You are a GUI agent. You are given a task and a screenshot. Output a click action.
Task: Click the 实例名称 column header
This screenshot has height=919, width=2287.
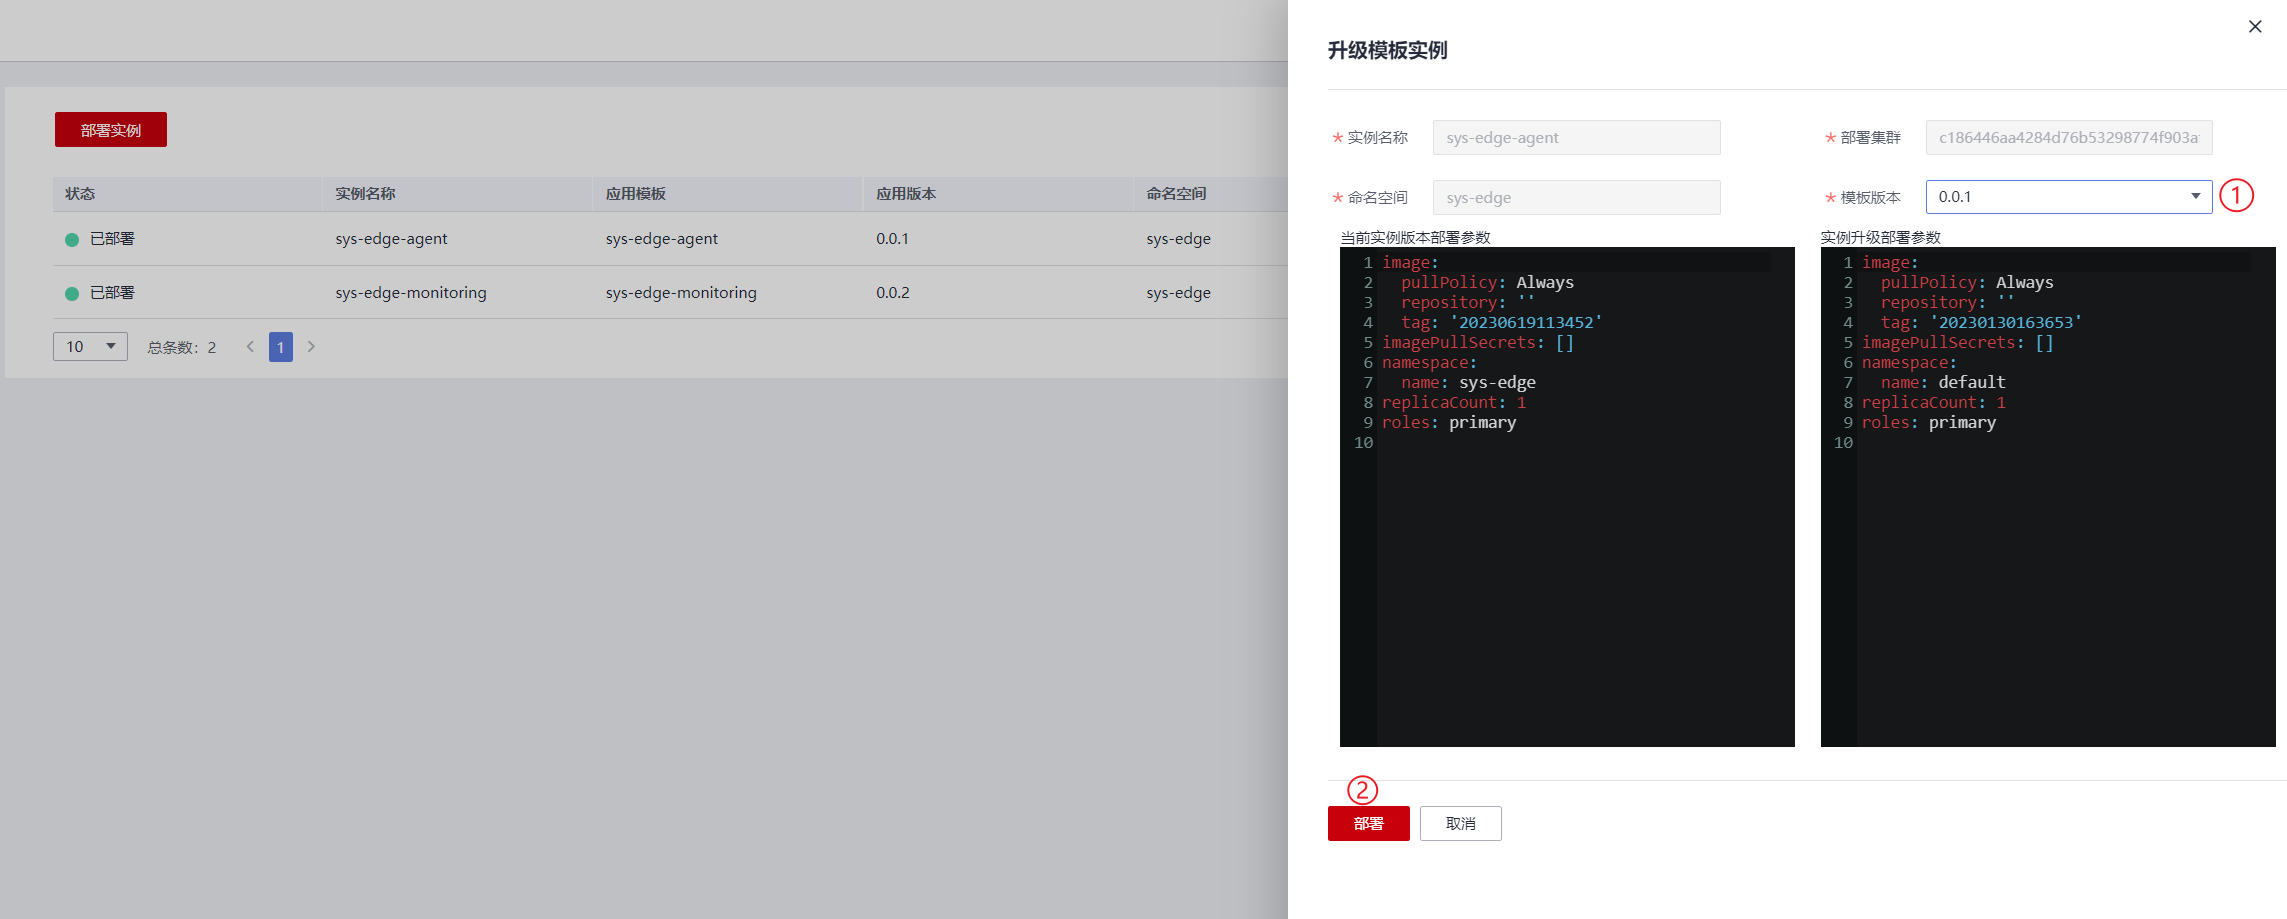[365, 194]
